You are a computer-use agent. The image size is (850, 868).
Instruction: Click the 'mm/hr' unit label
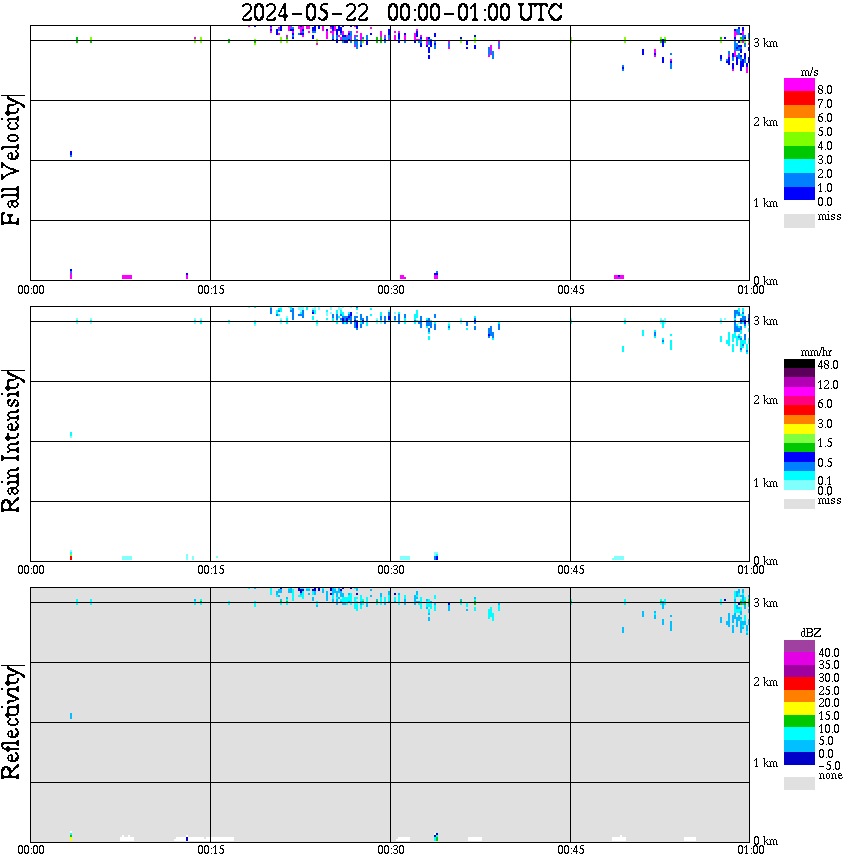pyautogui.click(x=816, y=352)
